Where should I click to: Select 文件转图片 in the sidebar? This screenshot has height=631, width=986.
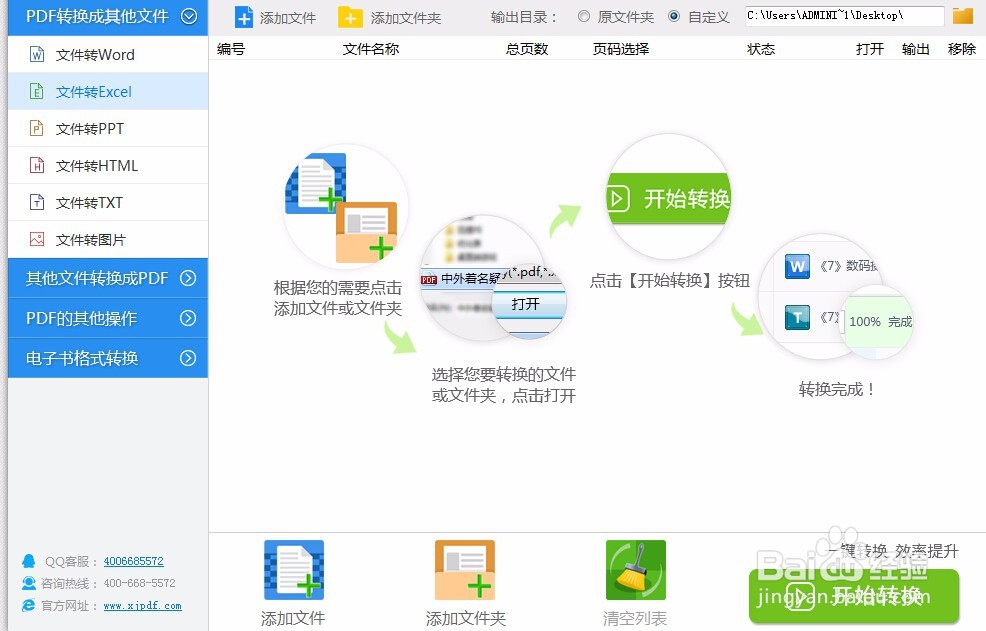(x=108, y=240)
